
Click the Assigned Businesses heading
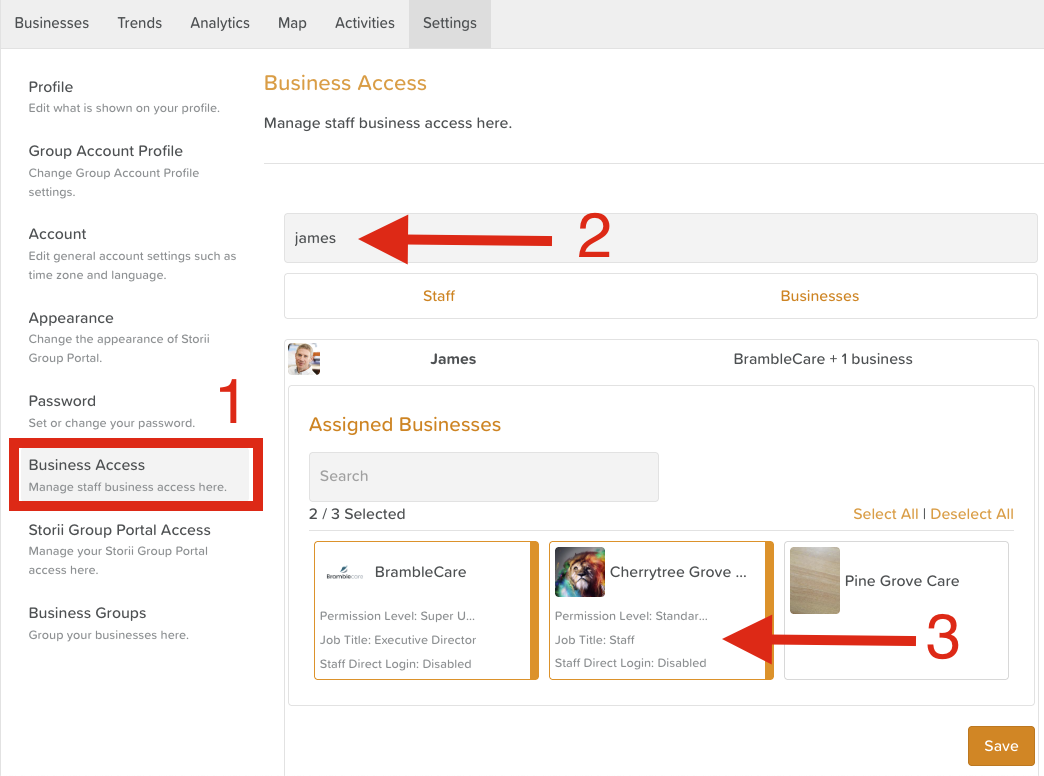coord(405,425)
